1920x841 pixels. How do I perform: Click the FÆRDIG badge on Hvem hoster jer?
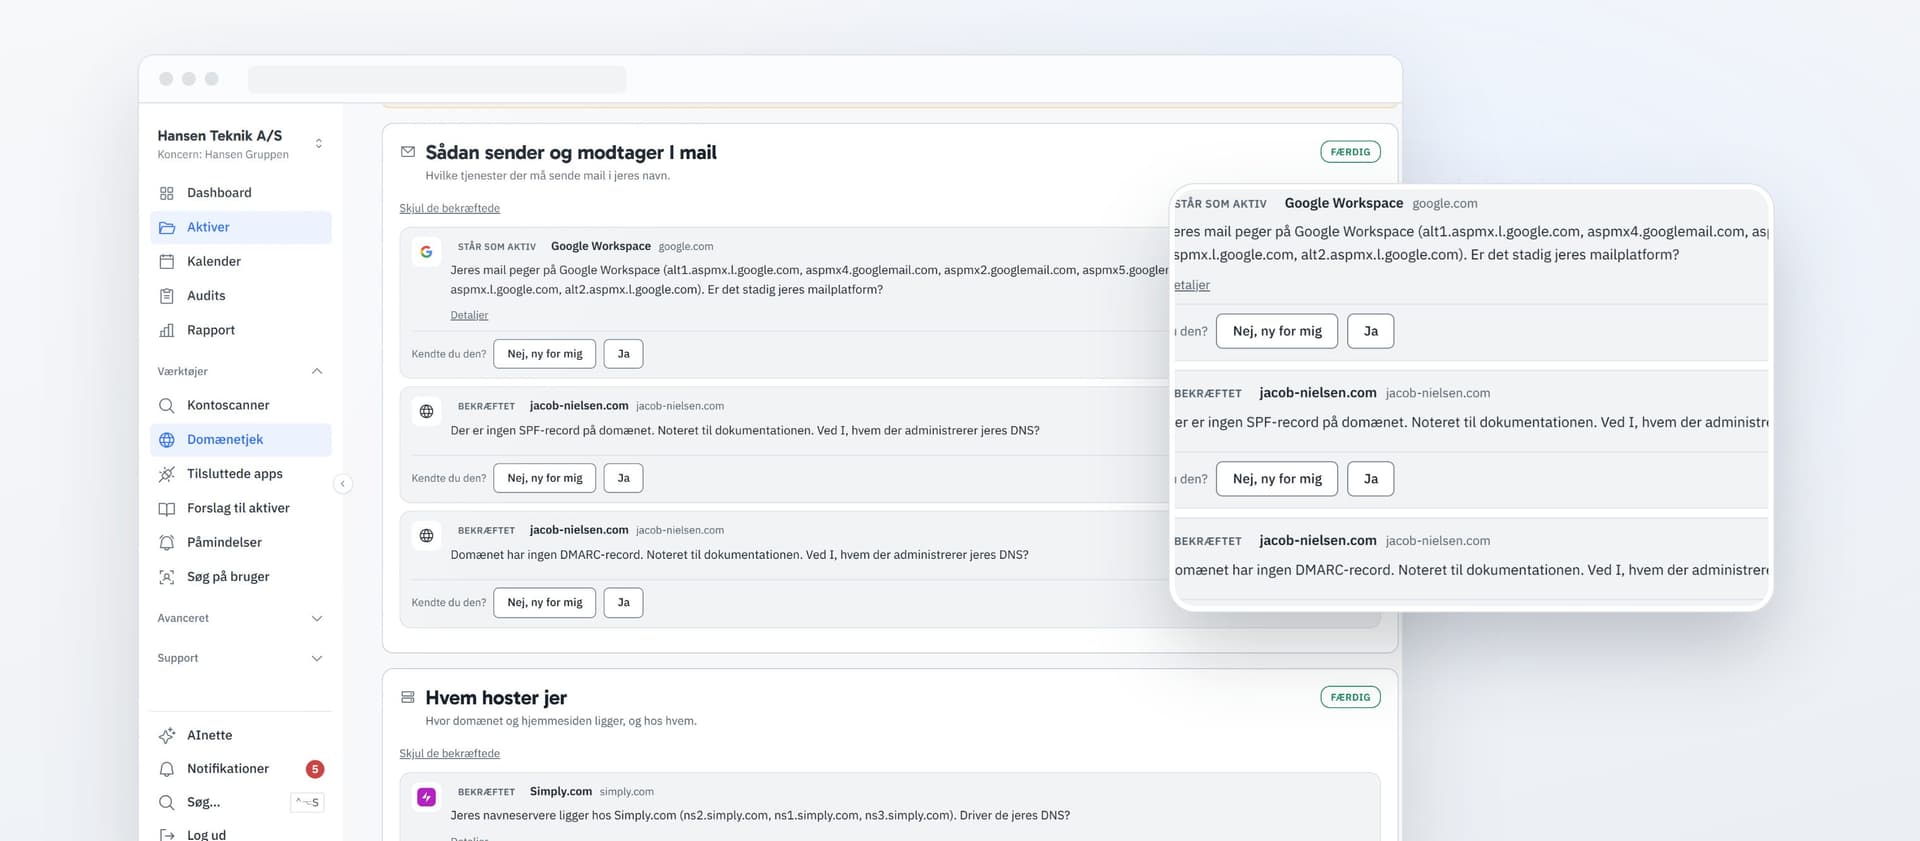pyautogui.click(x=1350, y=697)
